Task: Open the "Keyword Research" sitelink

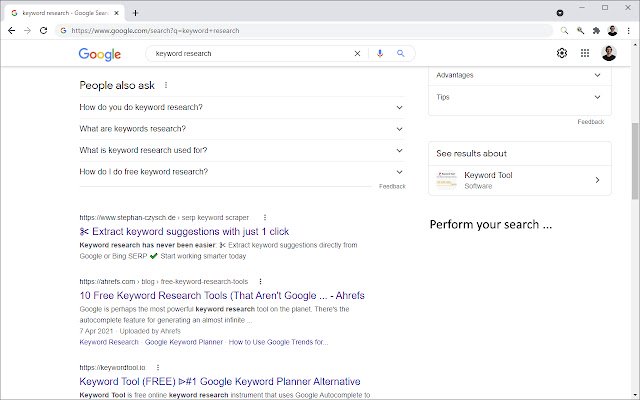Action: tap(109, 342)
